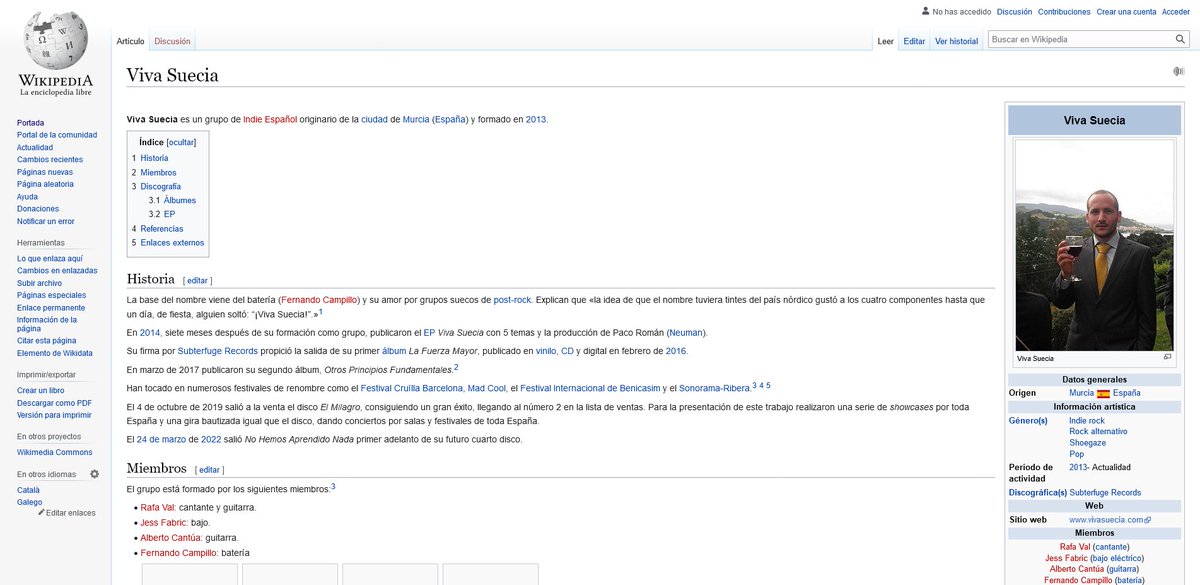Image resolution: width=1200 pixels, height=585 pixels.
Task: Open the Subterfuge Records link in Historia
Action: pos(218,351)
